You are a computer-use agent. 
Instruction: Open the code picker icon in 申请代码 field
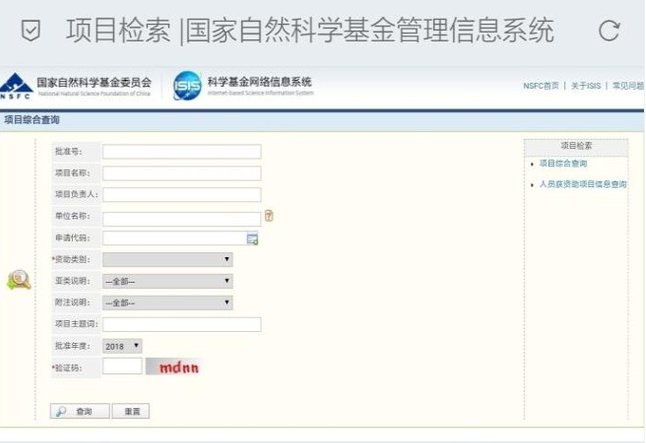coord(252,239)
